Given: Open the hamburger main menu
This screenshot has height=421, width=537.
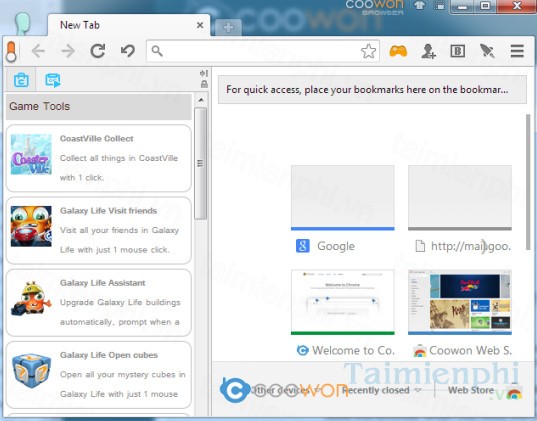Looking at the screenshot, I should click(517, 51).
